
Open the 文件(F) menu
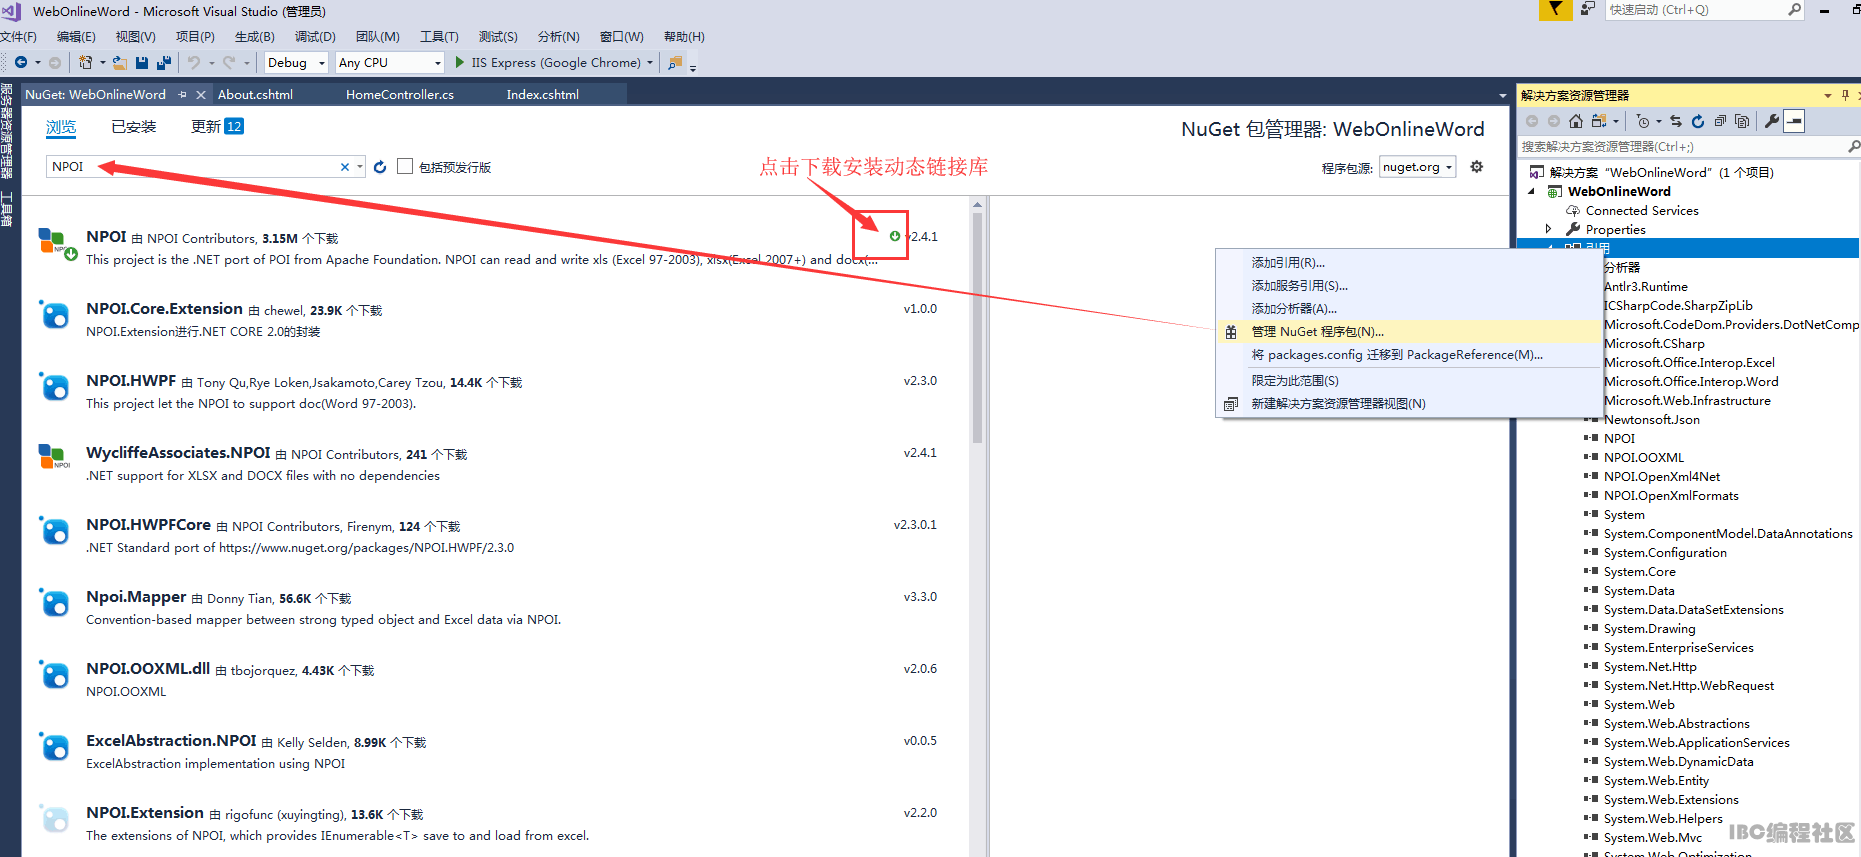[18, 37]
